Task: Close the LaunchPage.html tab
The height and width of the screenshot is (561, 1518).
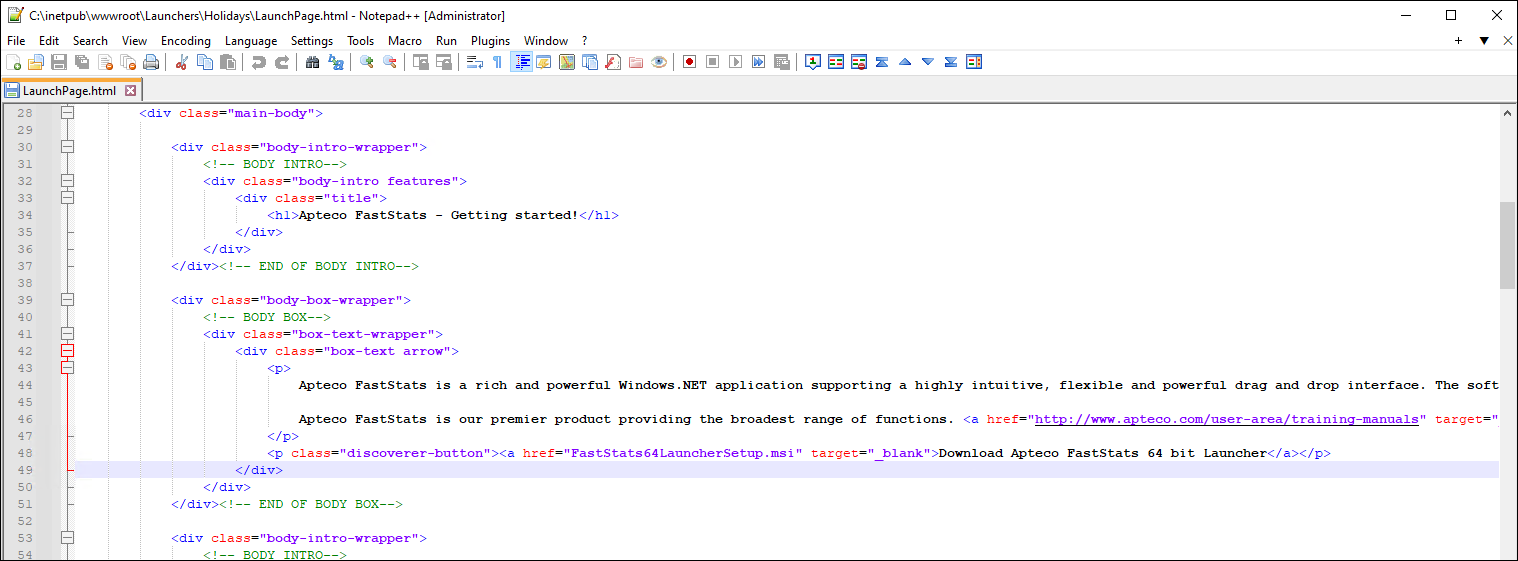Action: [130, 90]
